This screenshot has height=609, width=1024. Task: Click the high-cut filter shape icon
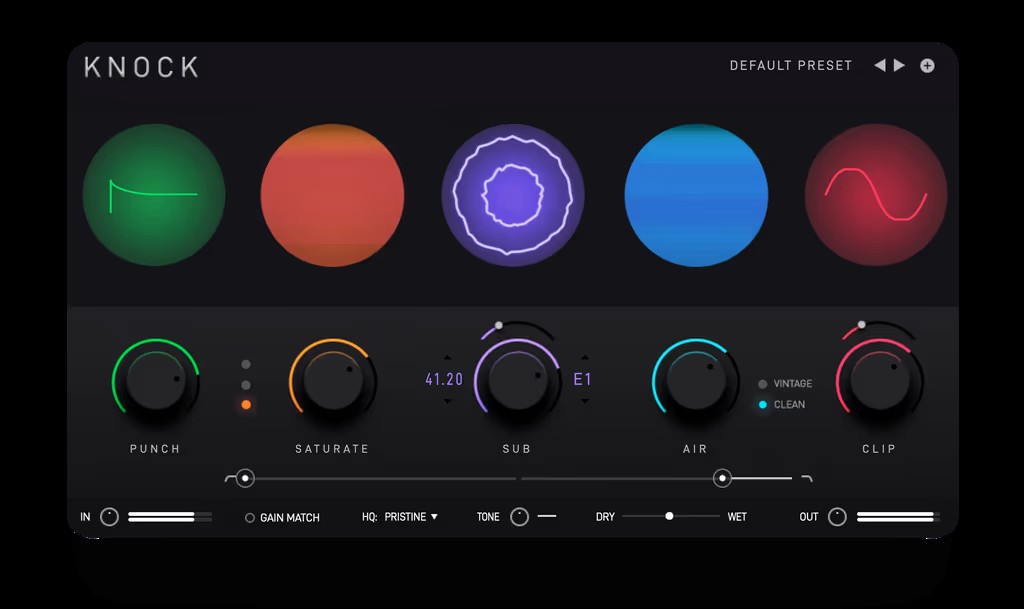[x=807, y=479]
